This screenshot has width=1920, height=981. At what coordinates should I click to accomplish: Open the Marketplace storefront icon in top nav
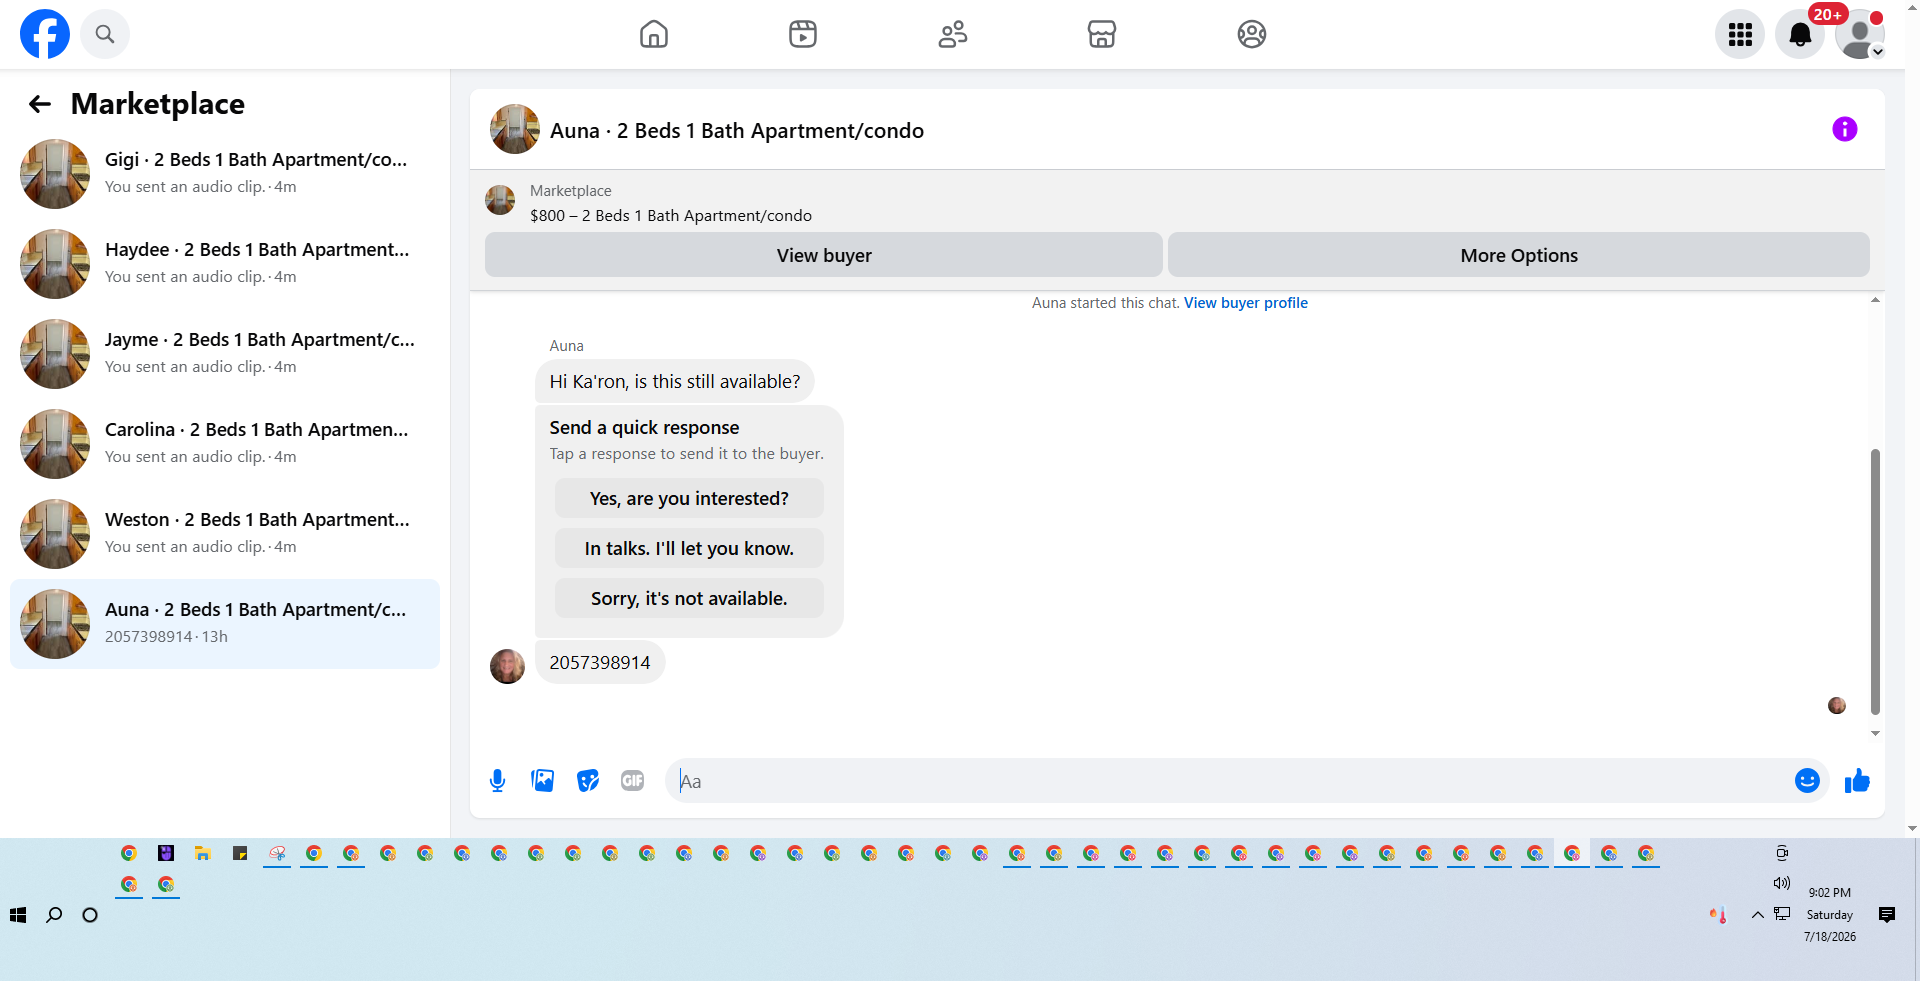1102,34
